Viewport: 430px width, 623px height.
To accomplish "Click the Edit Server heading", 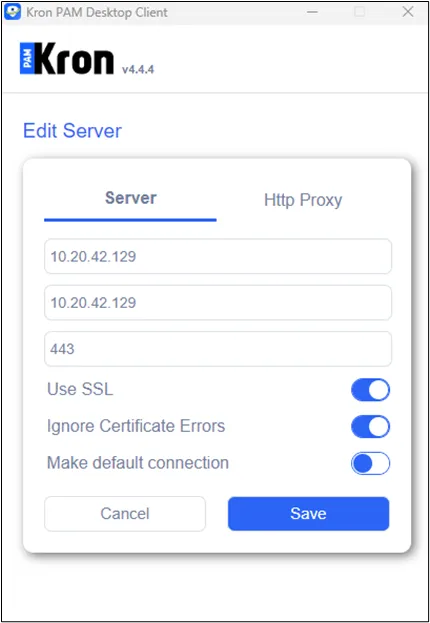I will click(72, 131).
